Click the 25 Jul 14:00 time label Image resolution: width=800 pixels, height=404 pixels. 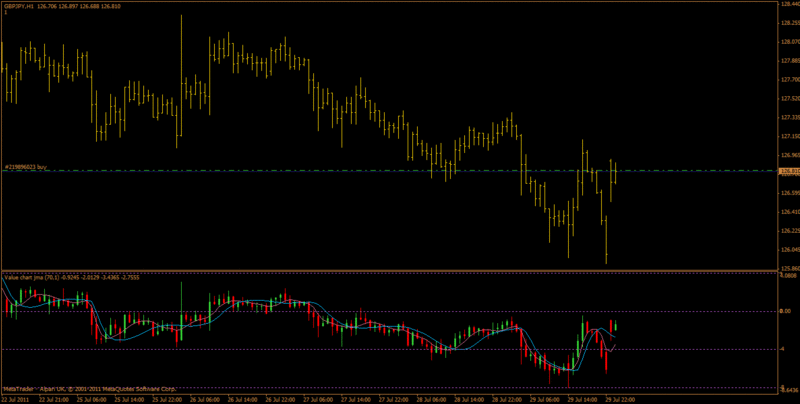[x=129, y=399]
